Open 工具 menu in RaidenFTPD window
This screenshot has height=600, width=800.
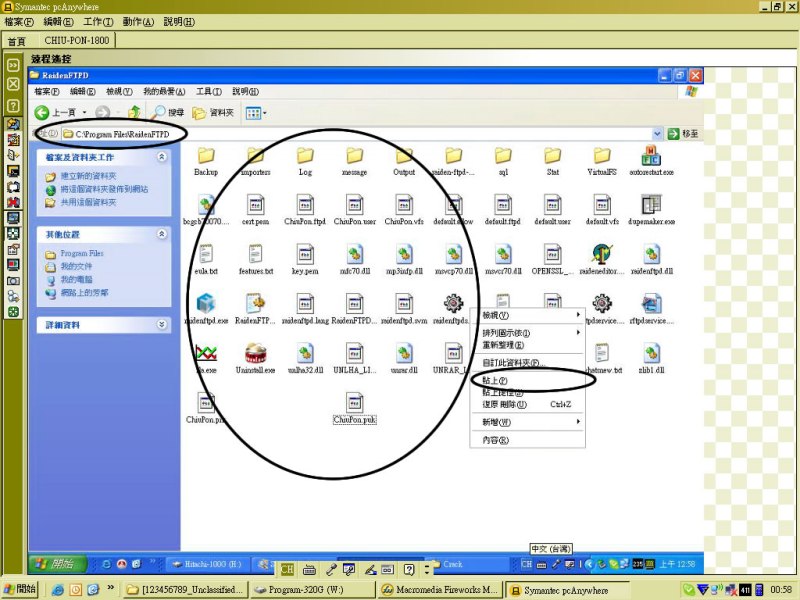pos(209,91)
